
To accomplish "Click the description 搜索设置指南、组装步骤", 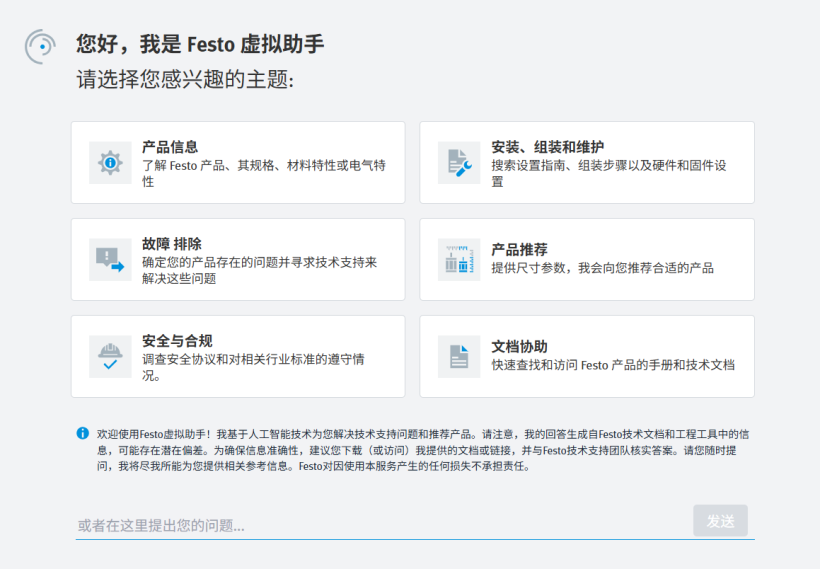I will coord(609,174).
